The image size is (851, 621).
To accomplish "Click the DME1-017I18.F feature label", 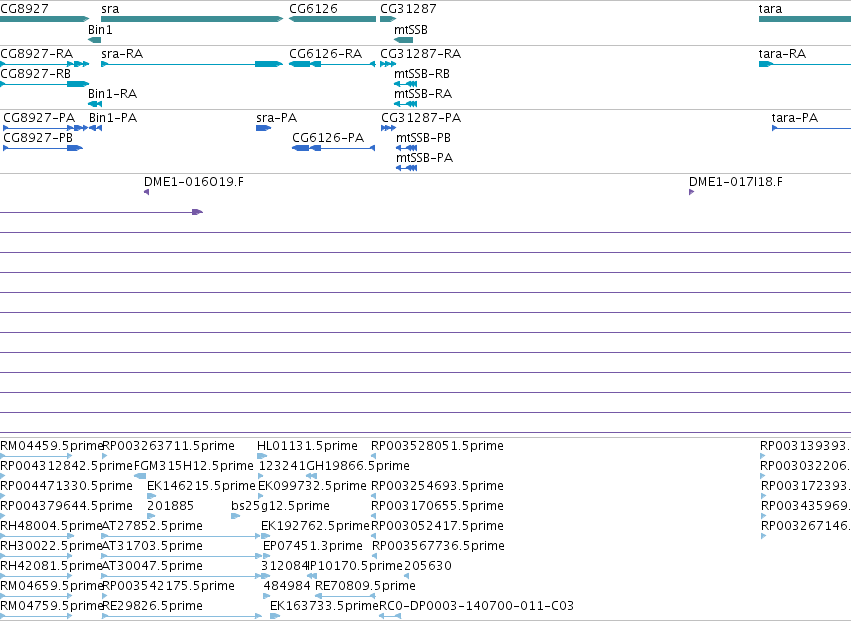I will pyautogui.click(x=736, y=182).
